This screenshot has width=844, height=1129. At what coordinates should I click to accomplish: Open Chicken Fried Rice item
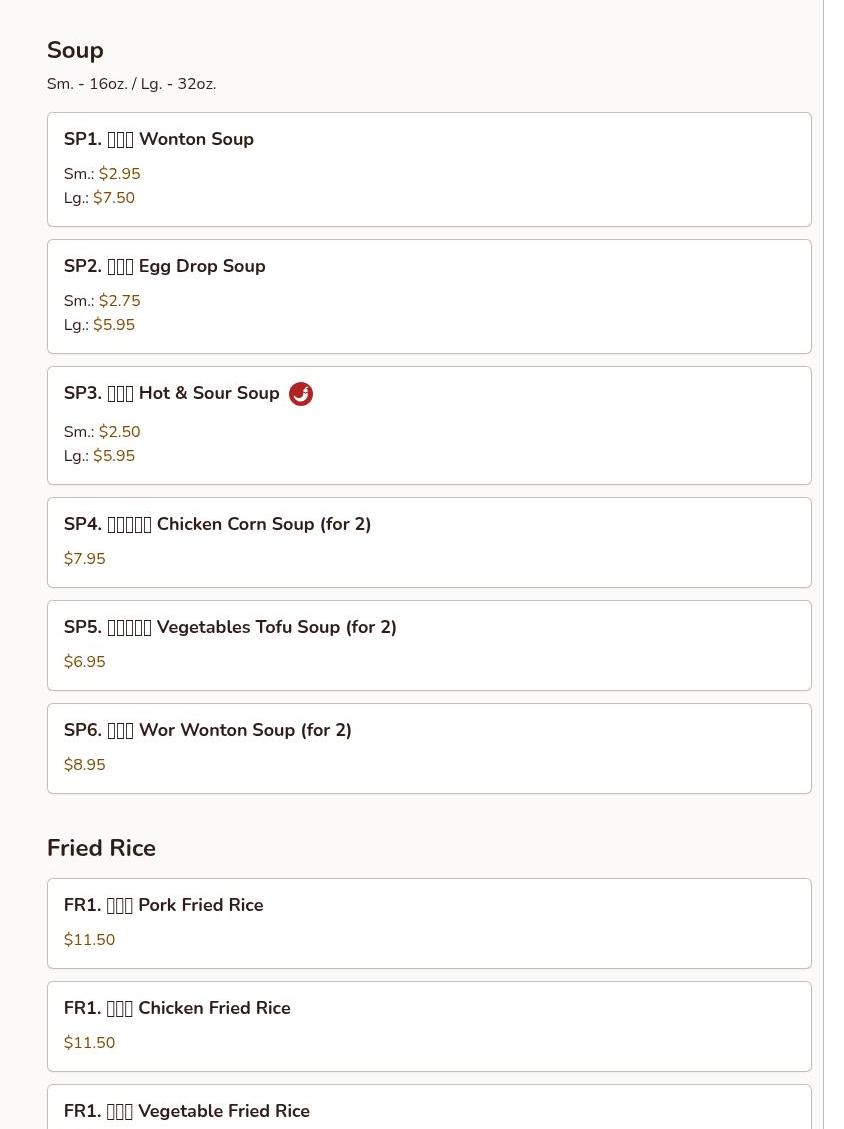point(429,1026)
